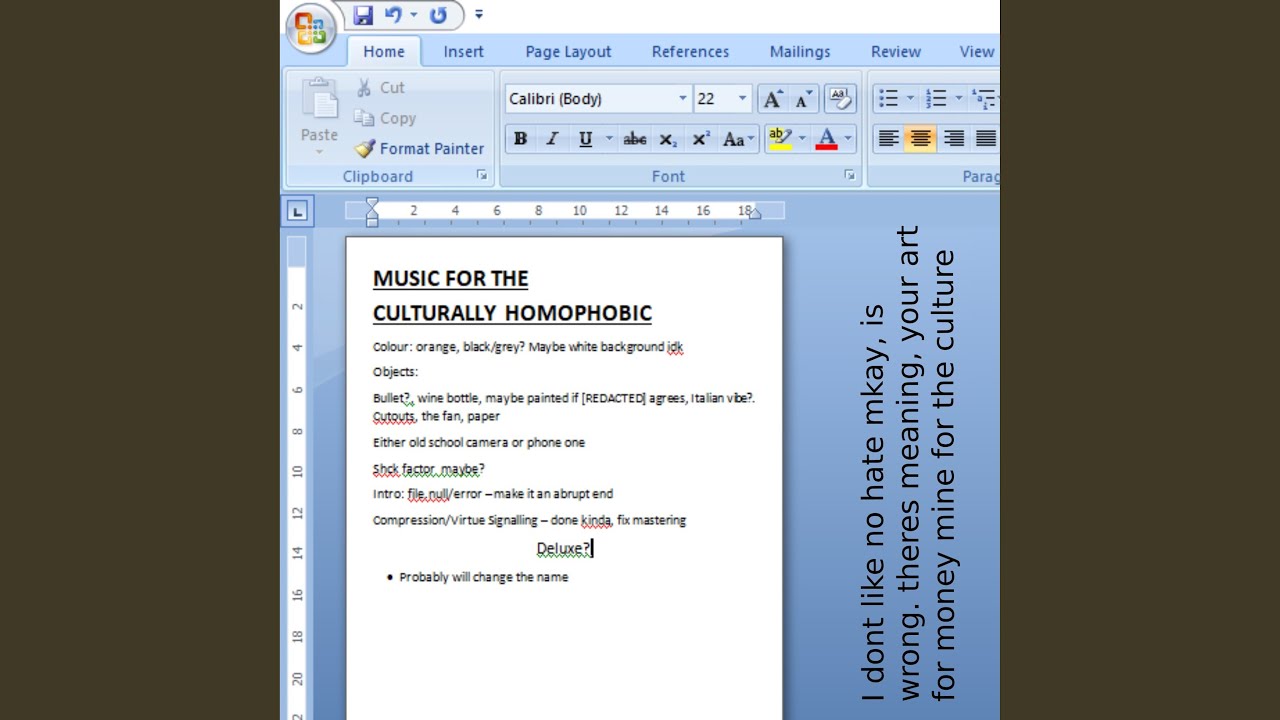Switch to the Page Layout tab
The image size is (1280, 720).
(568, 52)
